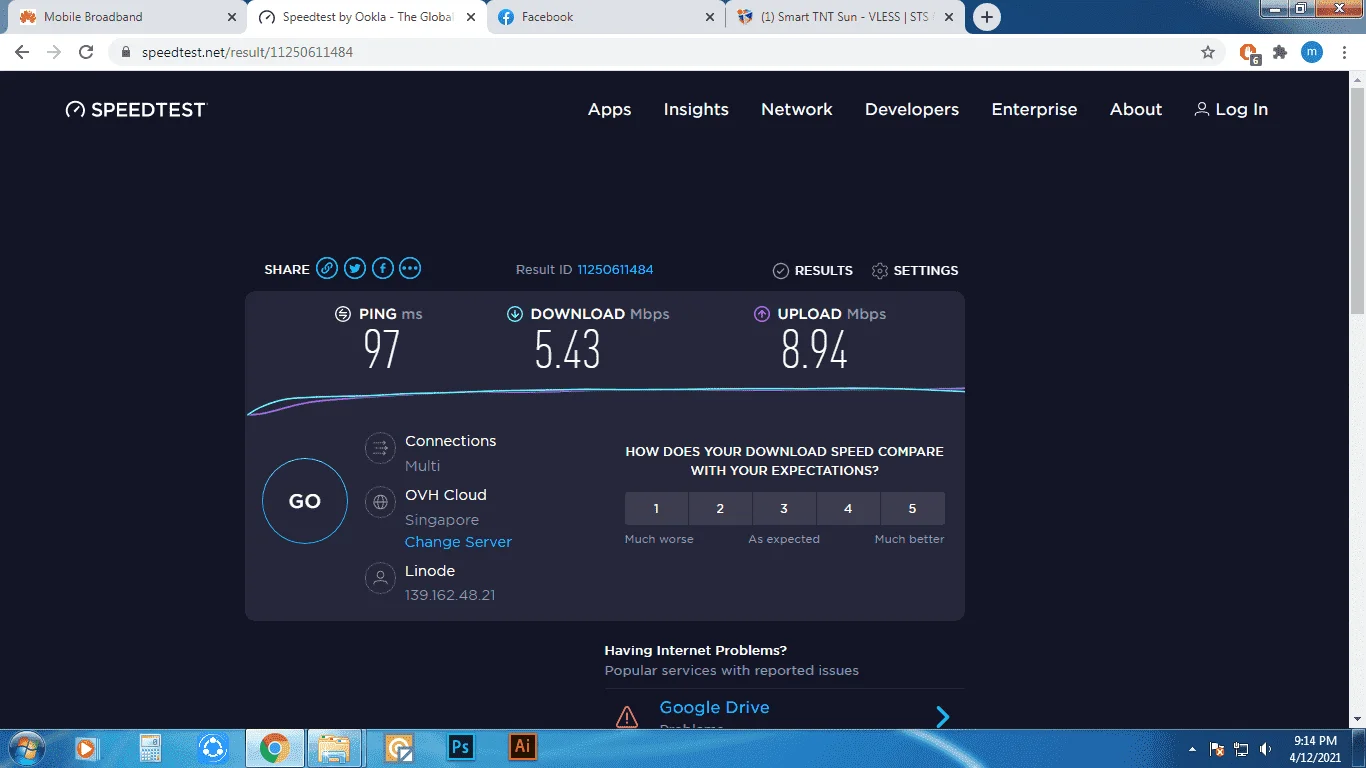Open the Network menu item
This screenshot has width=1366, height=768.
point(797,110)
